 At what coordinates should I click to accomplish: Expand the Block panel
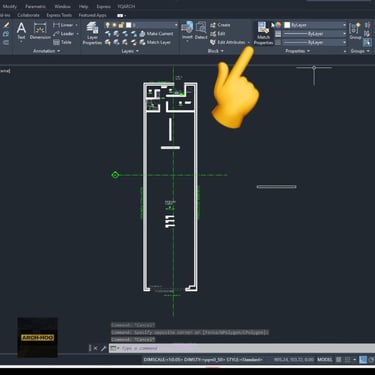pyautogui.click(x=215, y=51)
